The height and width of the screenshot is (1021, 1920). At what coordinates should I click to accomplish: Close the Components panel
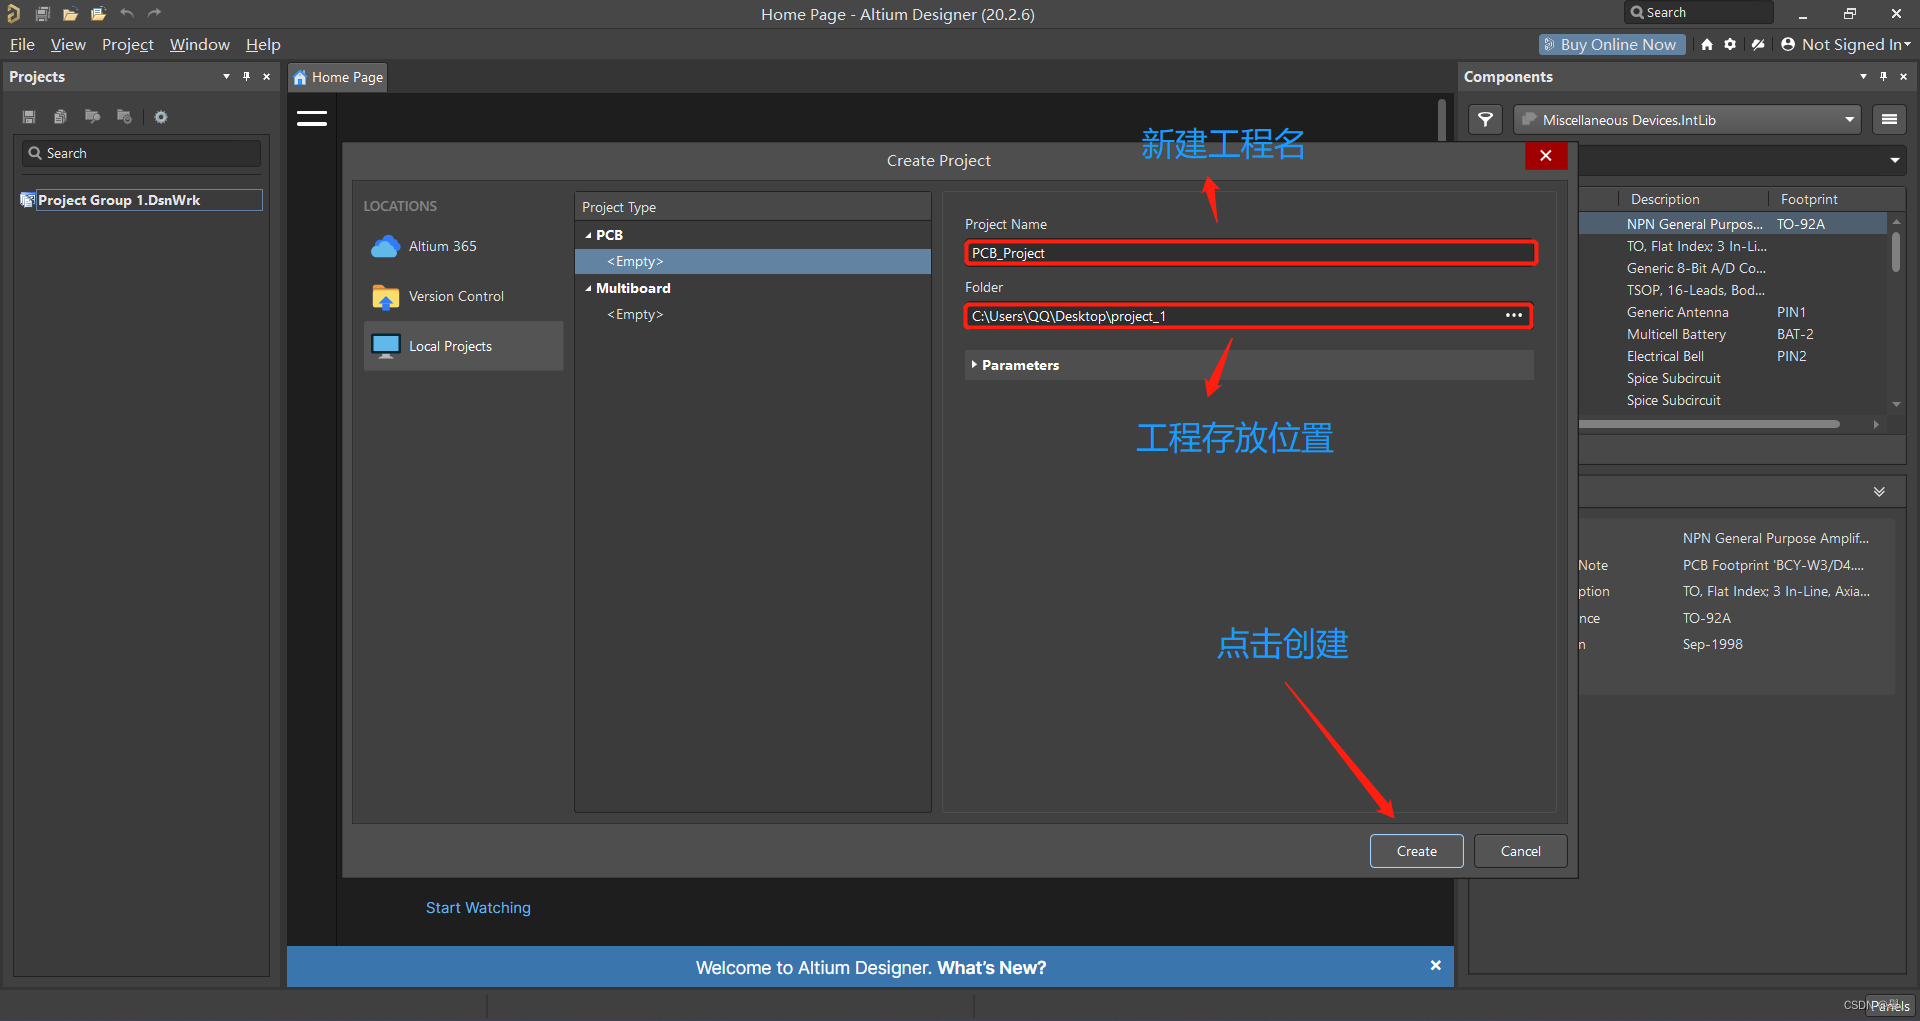(x=1903, y=77)
